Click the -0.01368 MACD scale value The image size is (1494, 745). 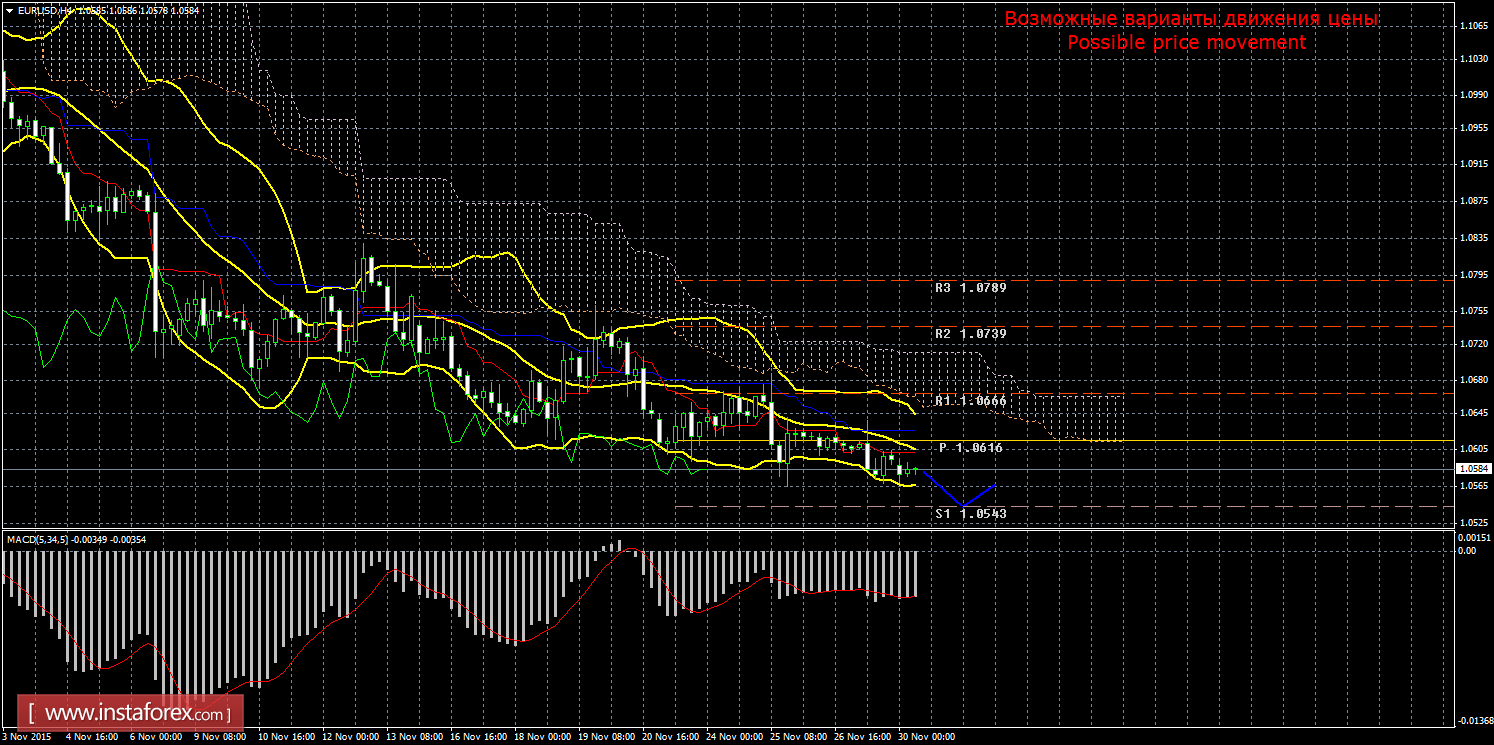click(1472, 720)
